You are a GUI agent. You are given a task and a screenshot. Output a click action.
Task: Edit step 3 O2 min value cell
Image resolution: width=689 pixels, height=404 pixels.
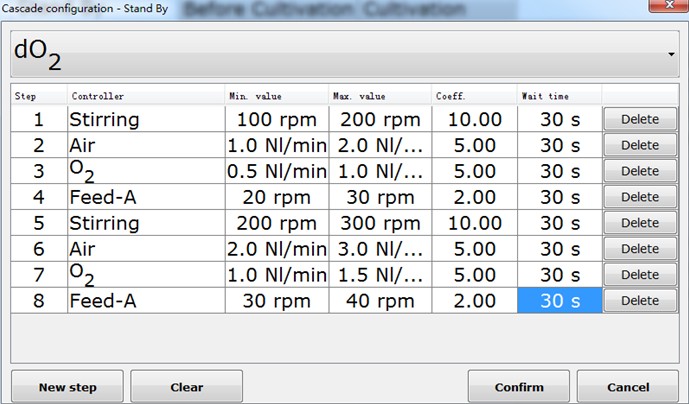[277, 171]
